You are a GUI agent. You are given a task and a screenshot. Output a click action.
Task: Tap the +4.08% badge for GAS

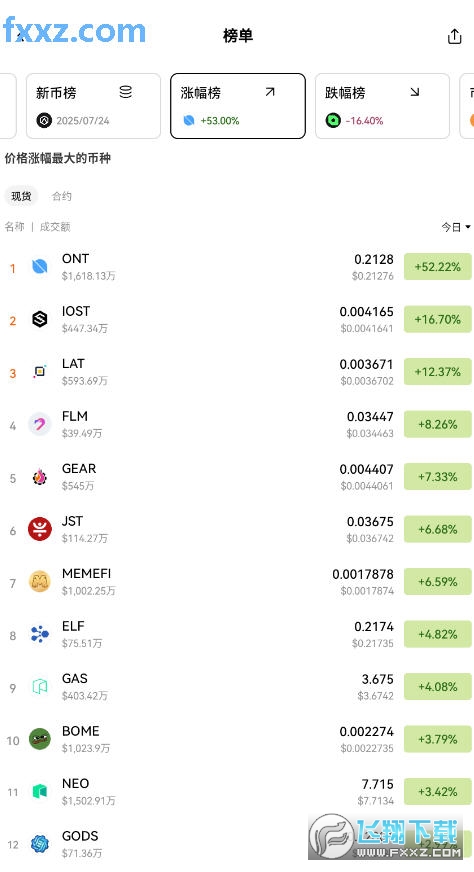pos(437,687)
